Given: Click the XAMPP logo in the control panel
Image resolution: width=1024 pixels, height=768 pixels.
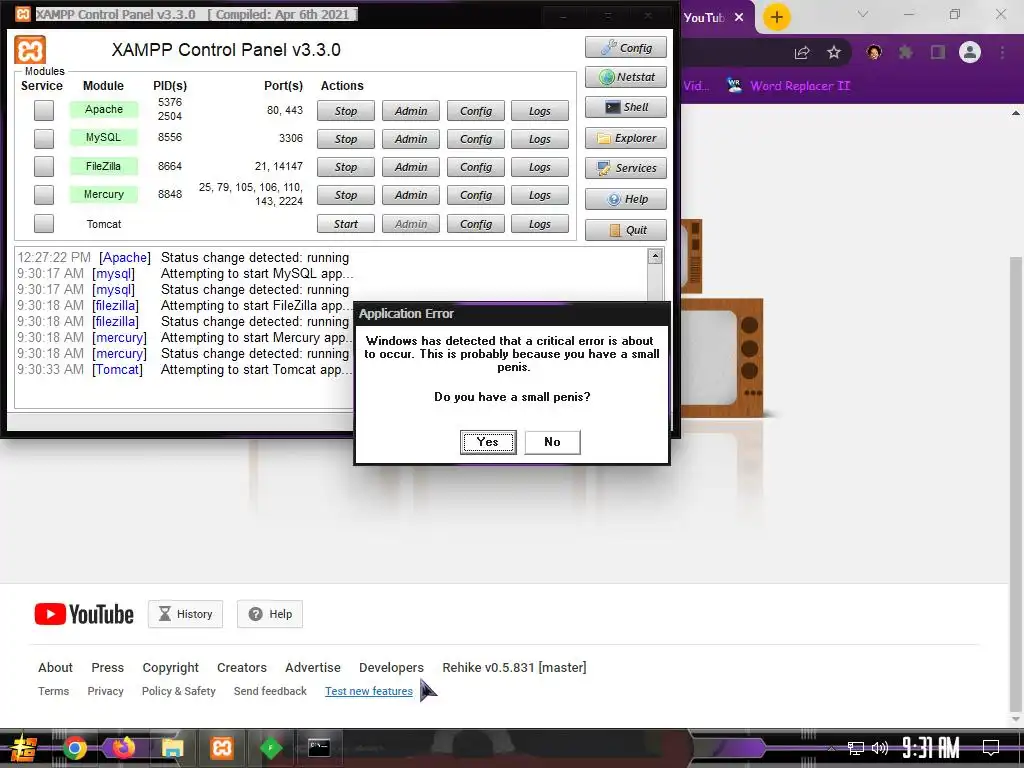Looking at the screenshot, I should (x=30, y=50).
